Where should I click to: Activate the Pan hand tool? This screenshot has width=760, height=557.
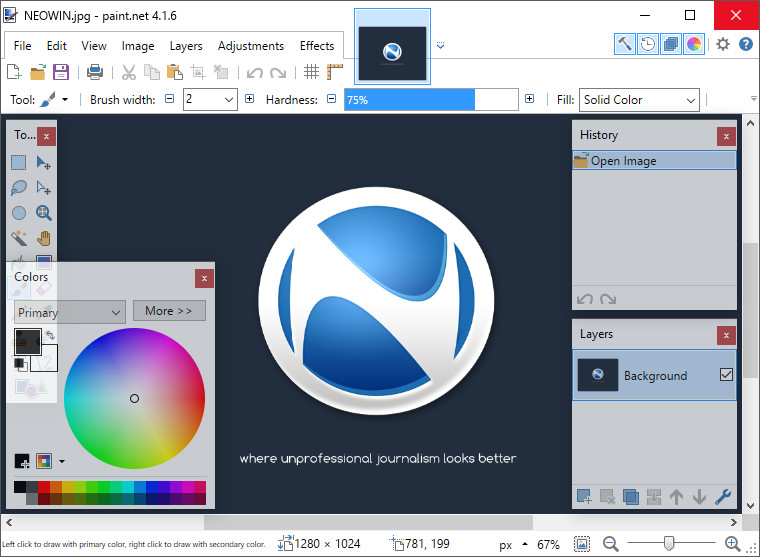coord(44,237)
